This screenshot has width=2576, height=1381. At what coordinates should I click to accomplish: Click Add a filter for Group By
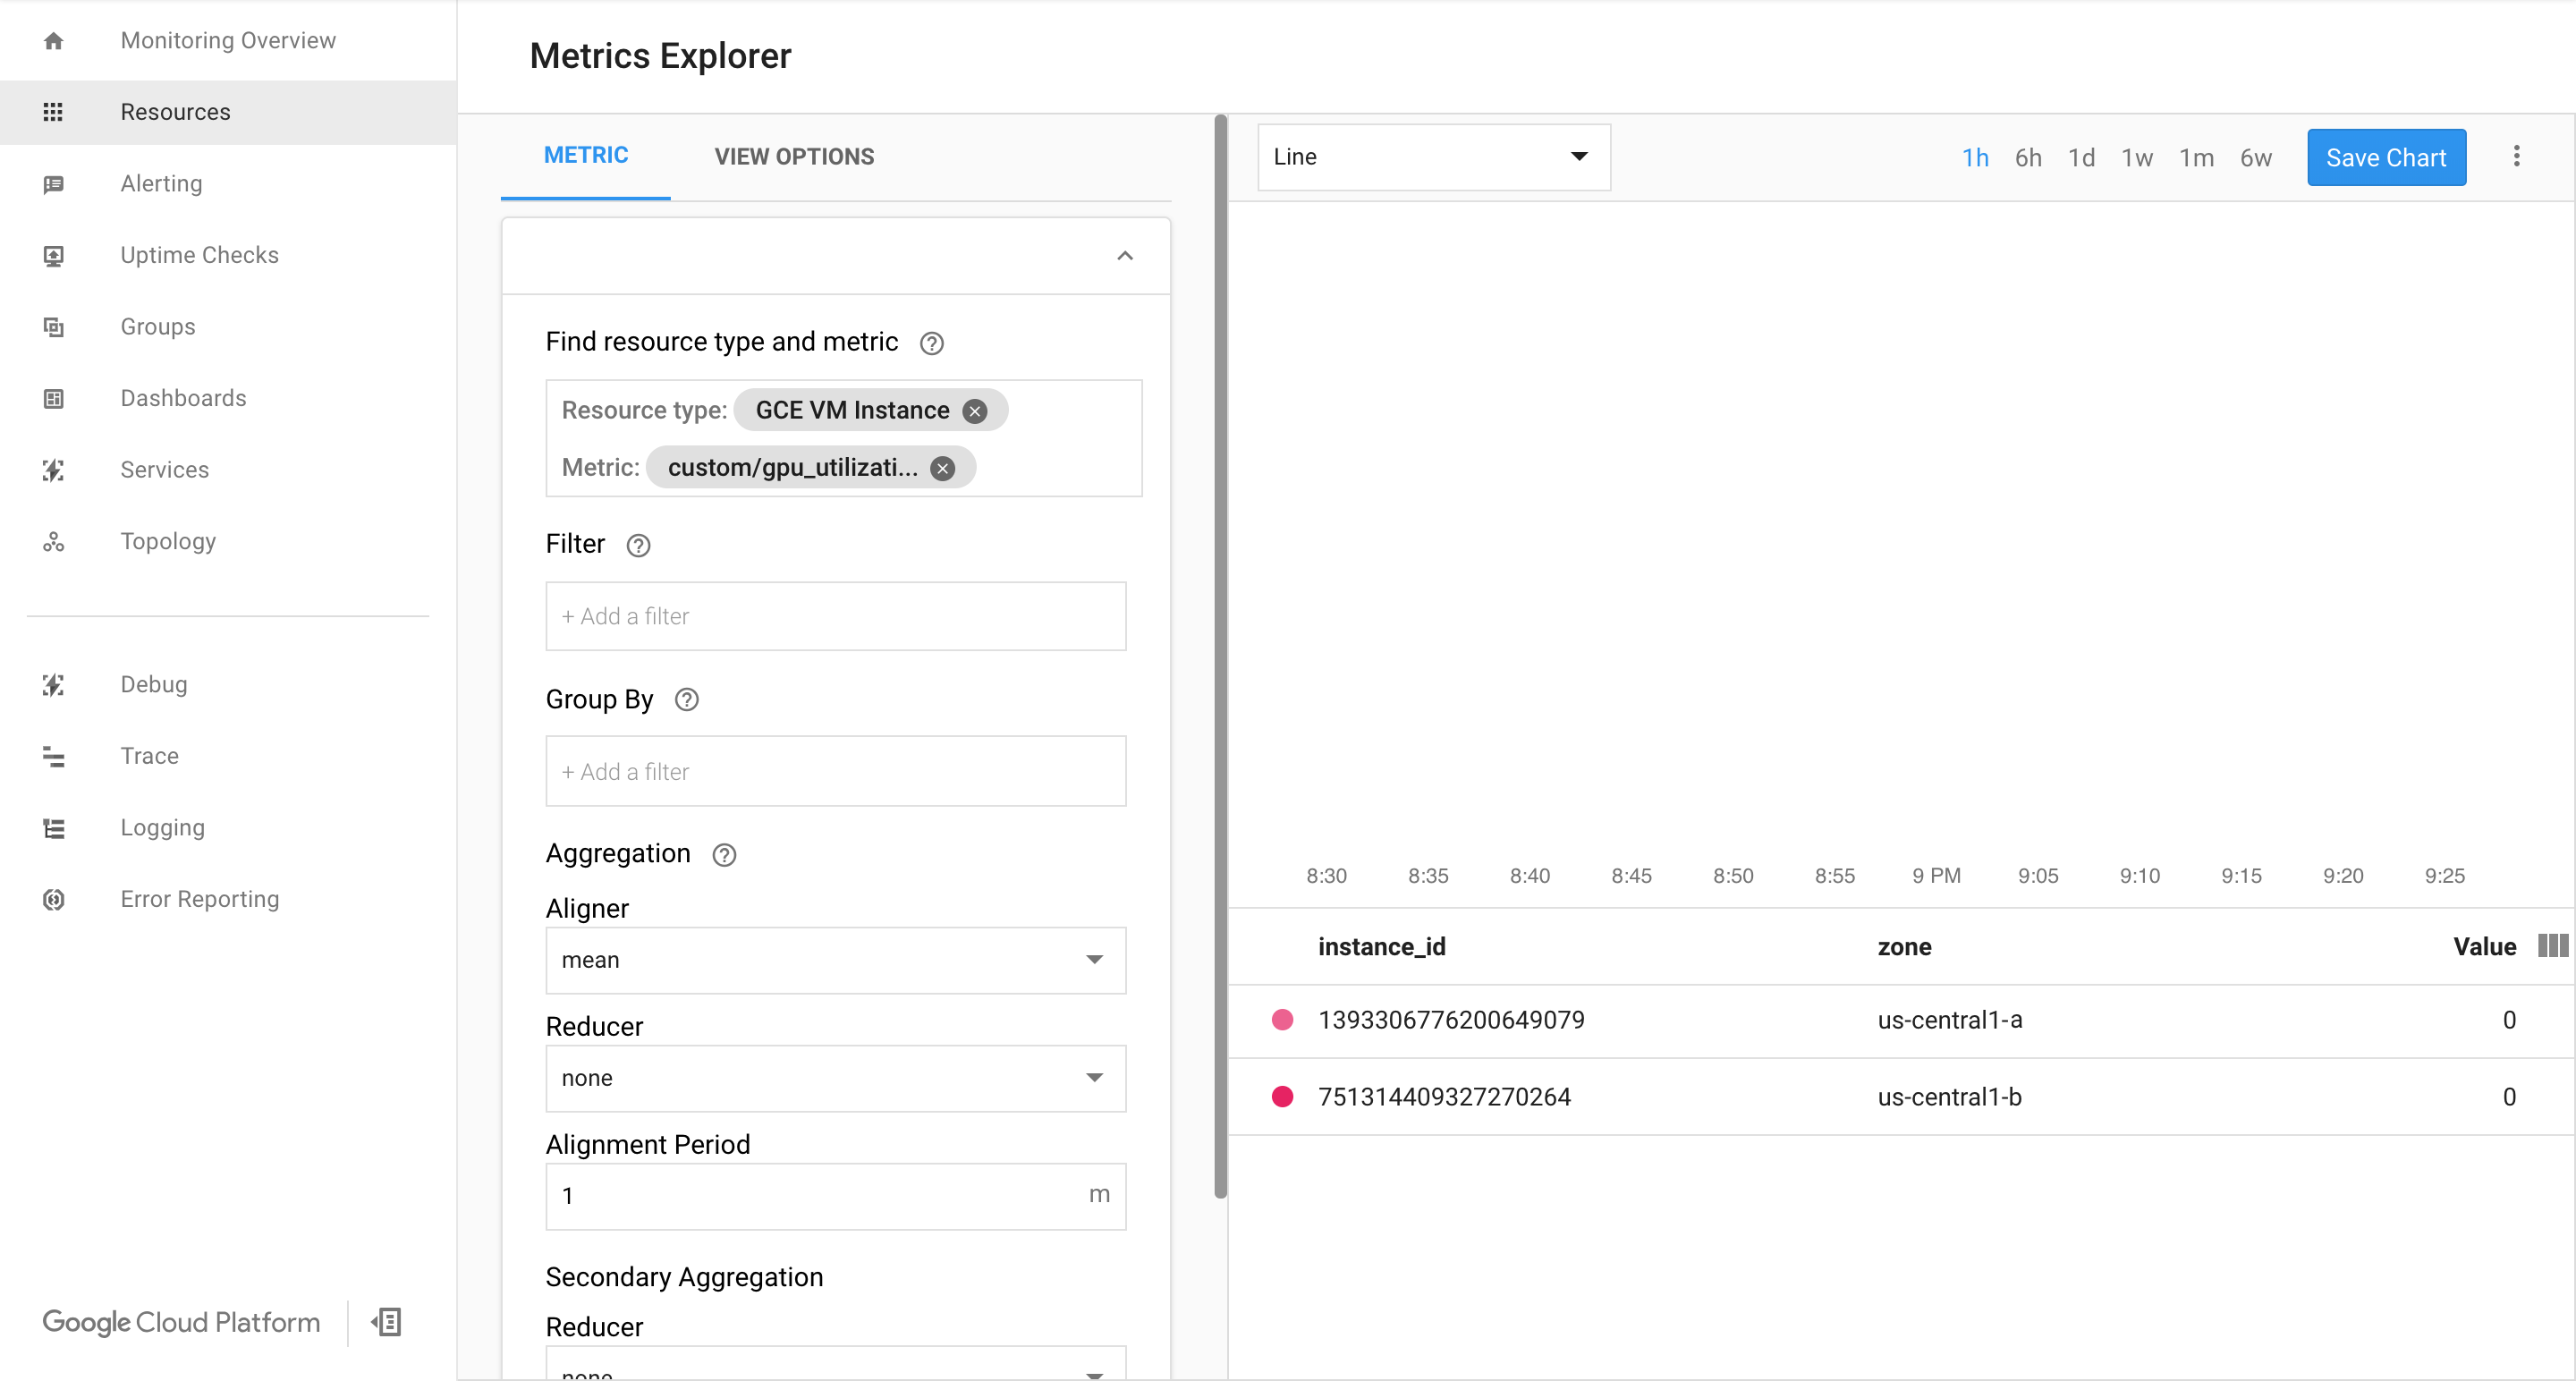click(x=835, y=771)
